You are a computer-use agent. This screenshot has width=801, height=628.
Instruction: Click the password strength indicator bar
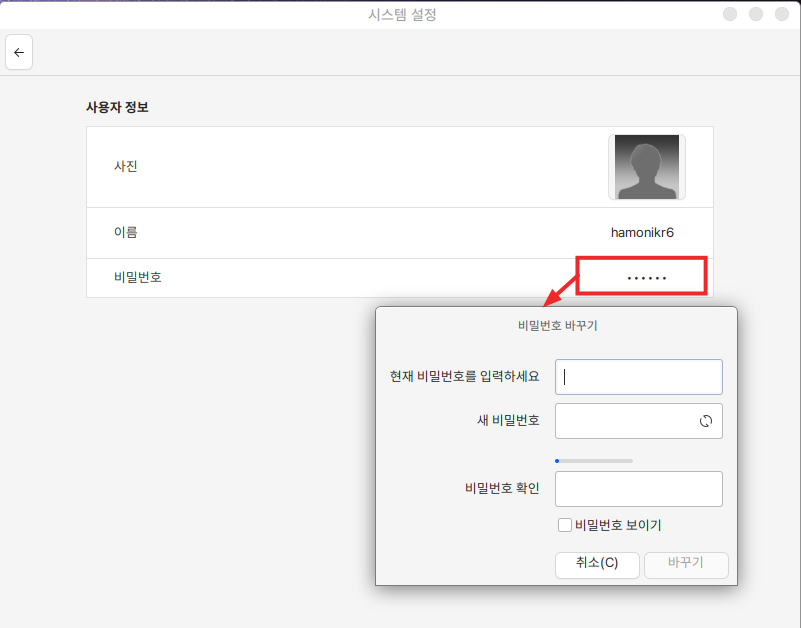[594, 461]
